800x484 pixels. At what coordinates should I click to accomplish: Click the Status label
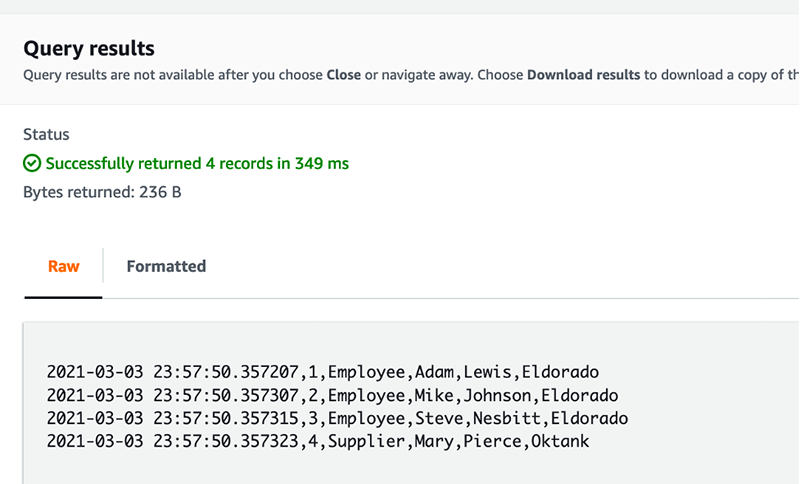tap(46, 135)
